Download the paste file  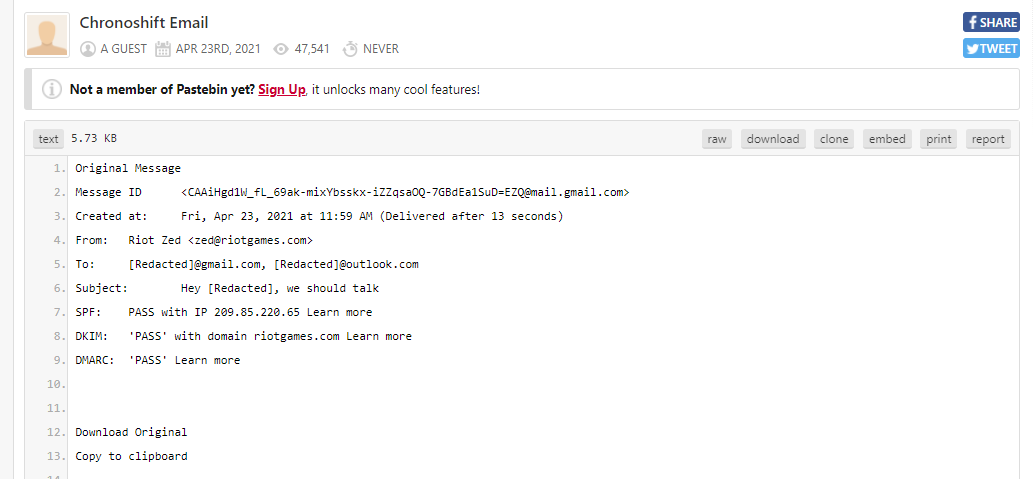point(773,139)
